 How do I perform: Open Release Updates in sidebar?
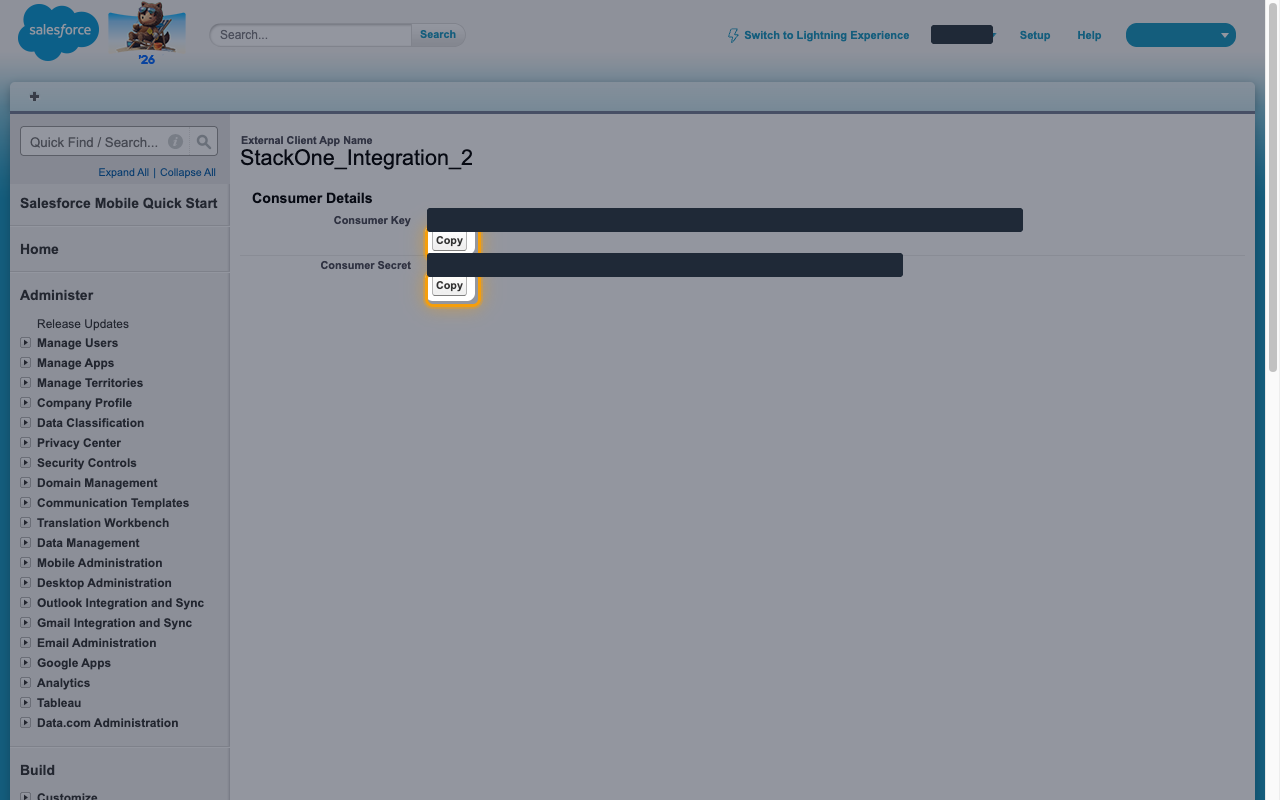(83, 324)
